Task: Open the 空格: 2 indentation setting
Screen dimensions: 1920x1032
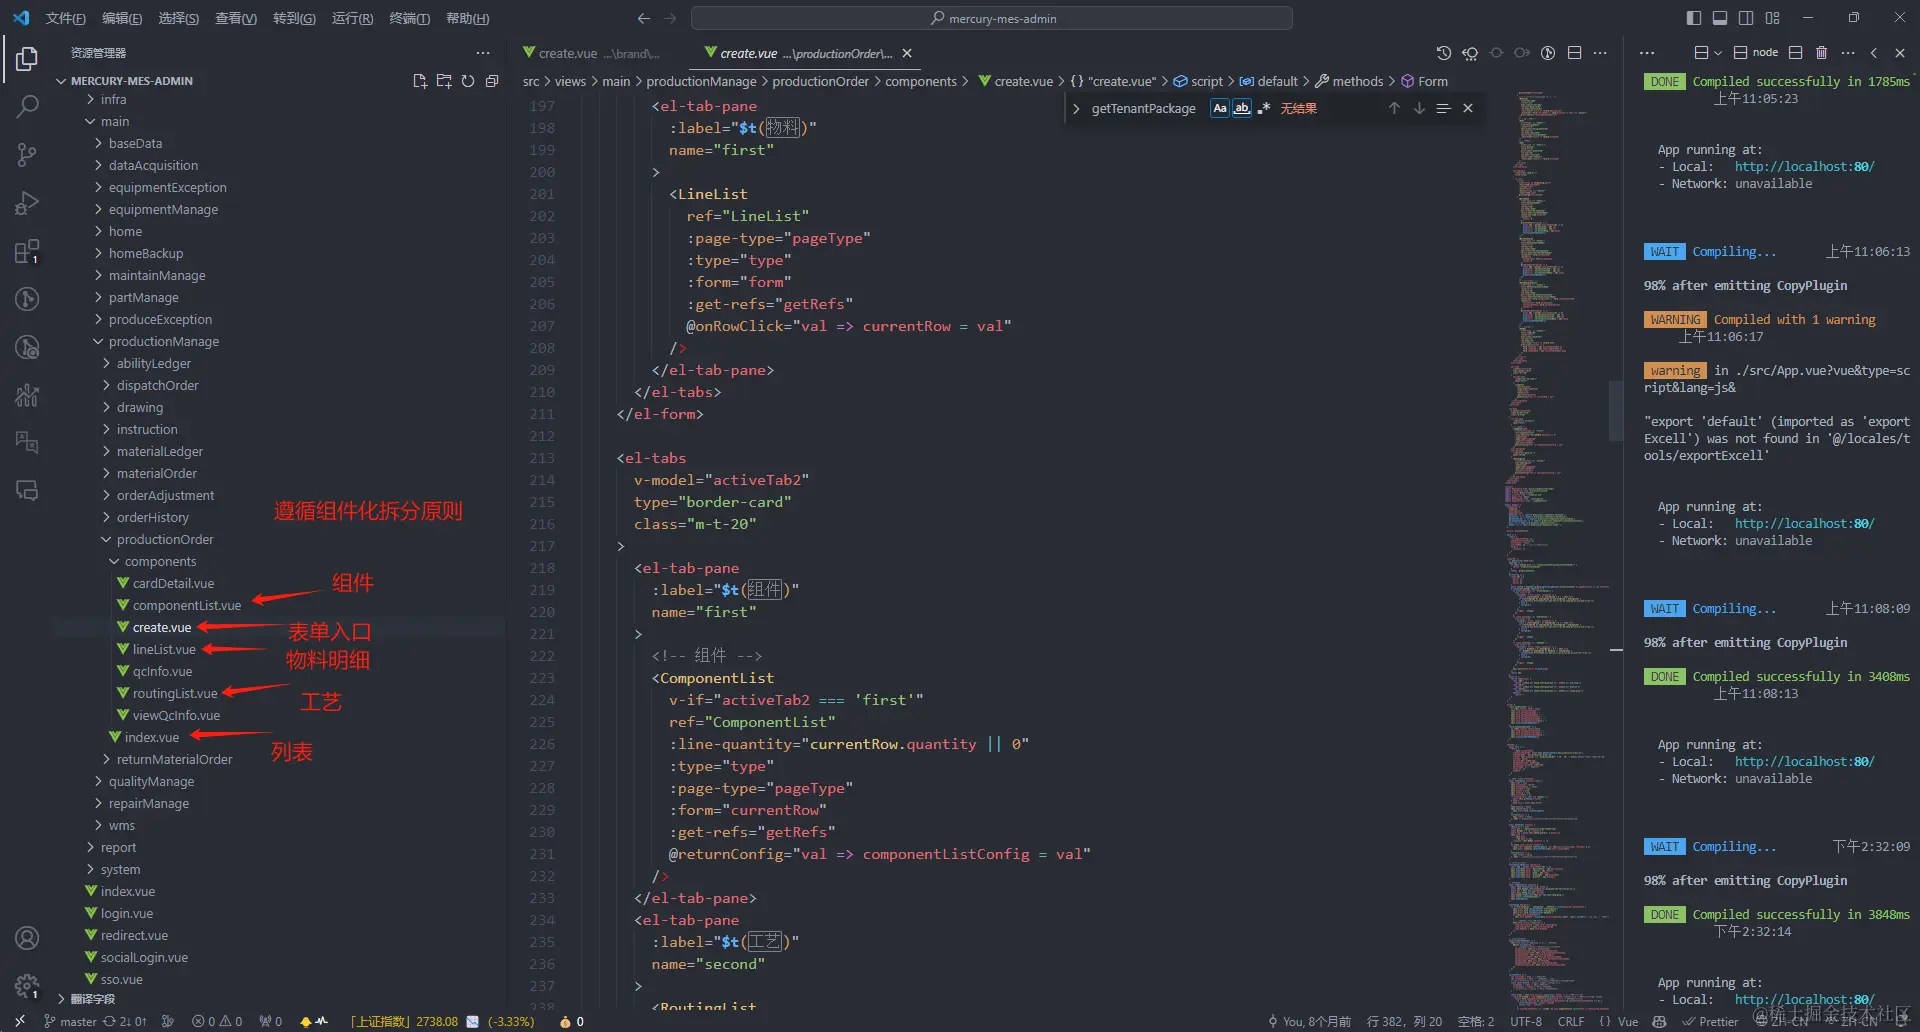Action: 1476,1021
